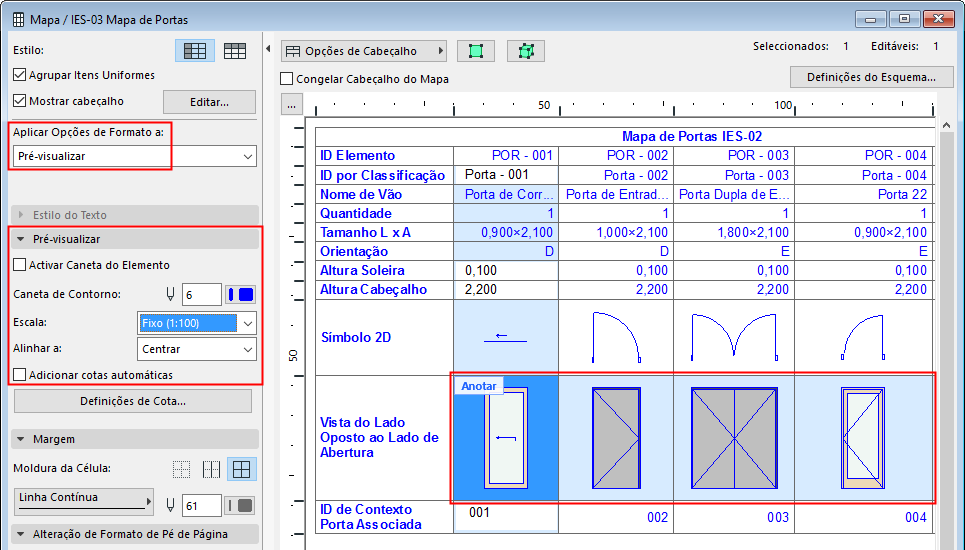Image resolution: width=965 pixels, height=550 pixels.
Task: Check Adicionar cotas automáticas
Action: [20, 375]
